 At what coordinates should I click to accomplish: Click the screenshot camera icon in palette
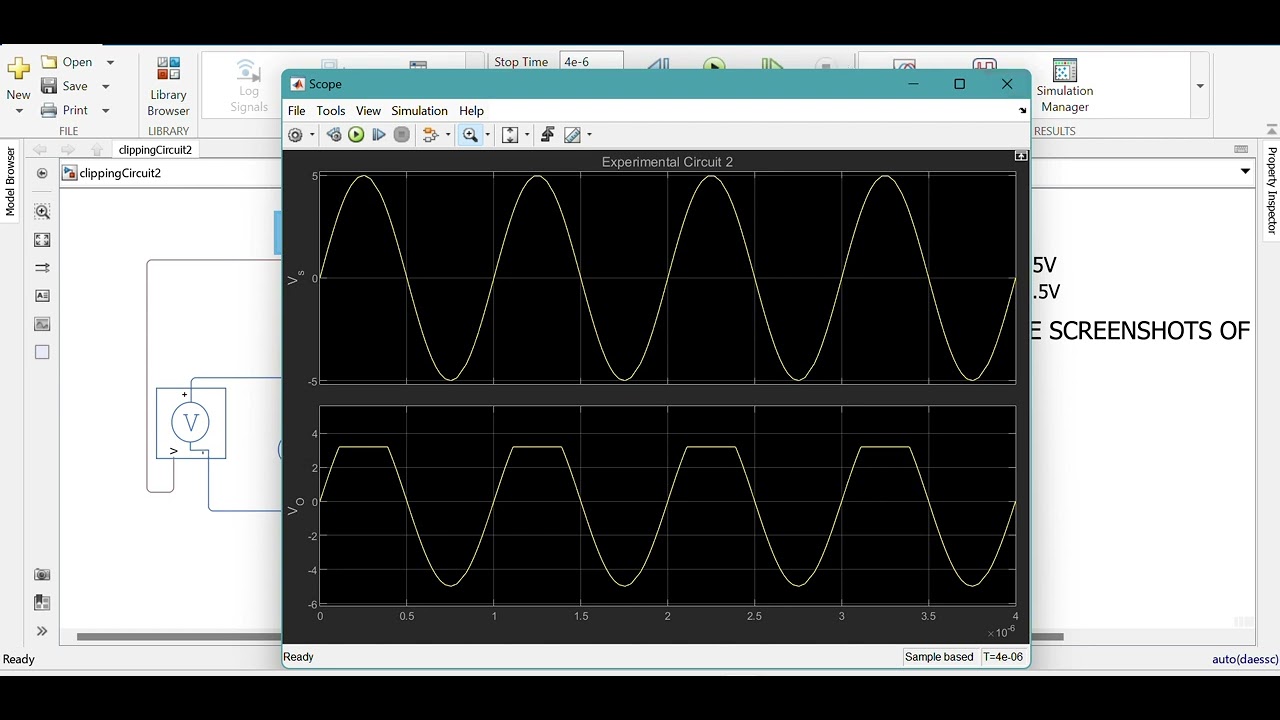pos(42,575)
